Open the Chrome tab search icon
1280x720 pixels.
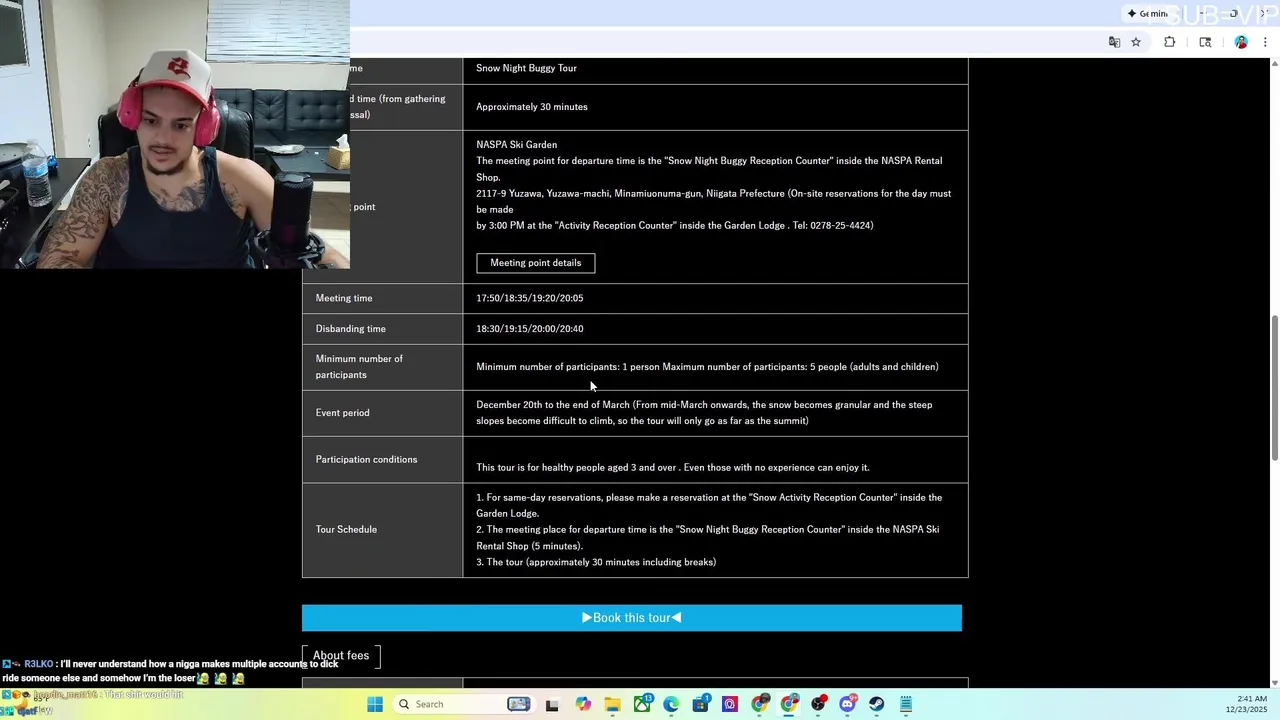click(x=1205, y=42)
